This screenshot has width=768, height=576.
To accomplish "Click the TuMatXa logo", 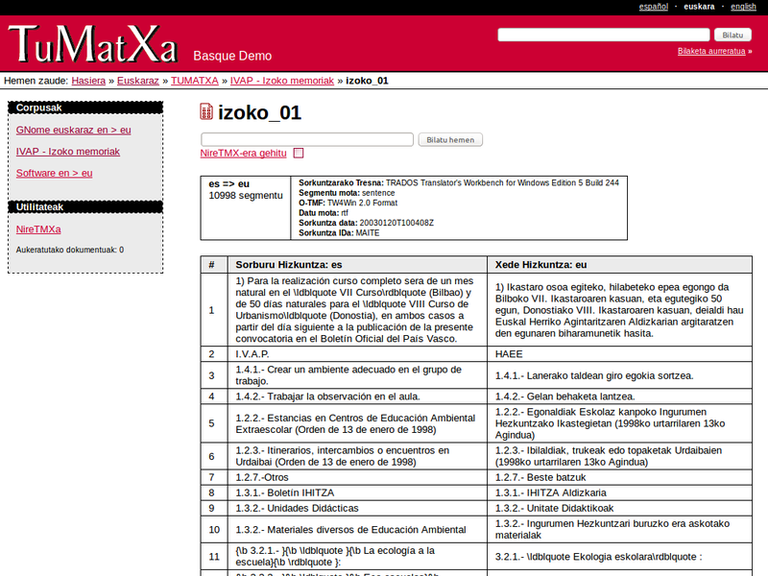I will (92, 44).
